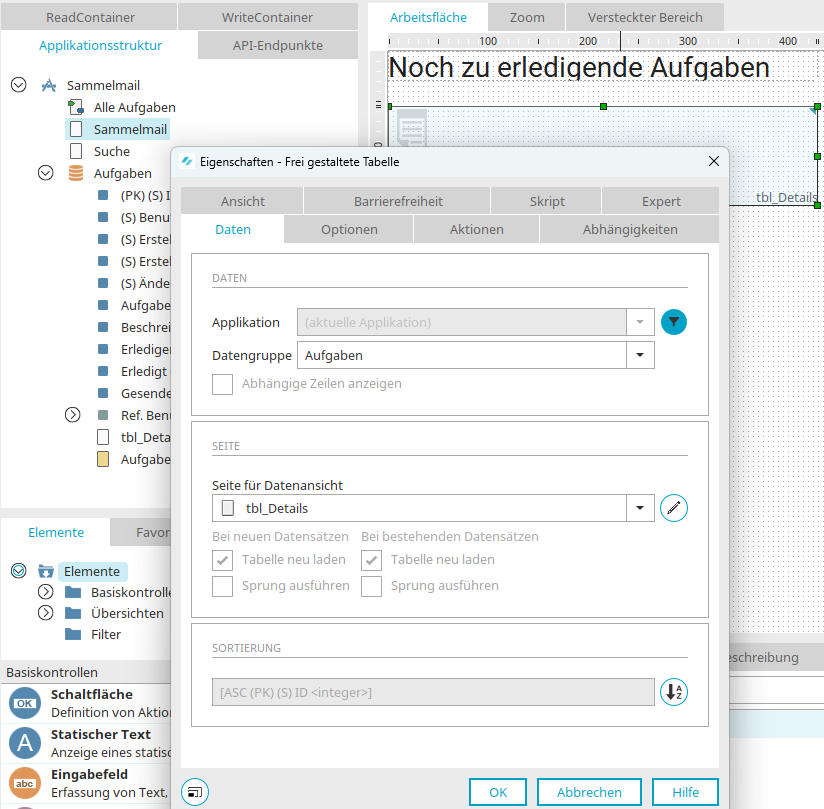Click the dialog settings icon at bottom left

[195, 792]
